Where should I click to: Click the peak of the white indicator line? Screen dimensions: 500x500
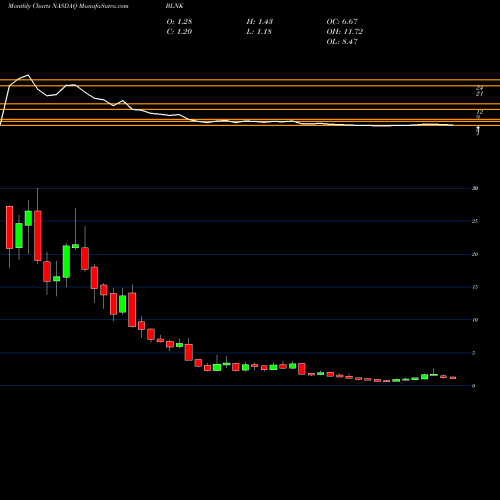click(x=28, y=75)
